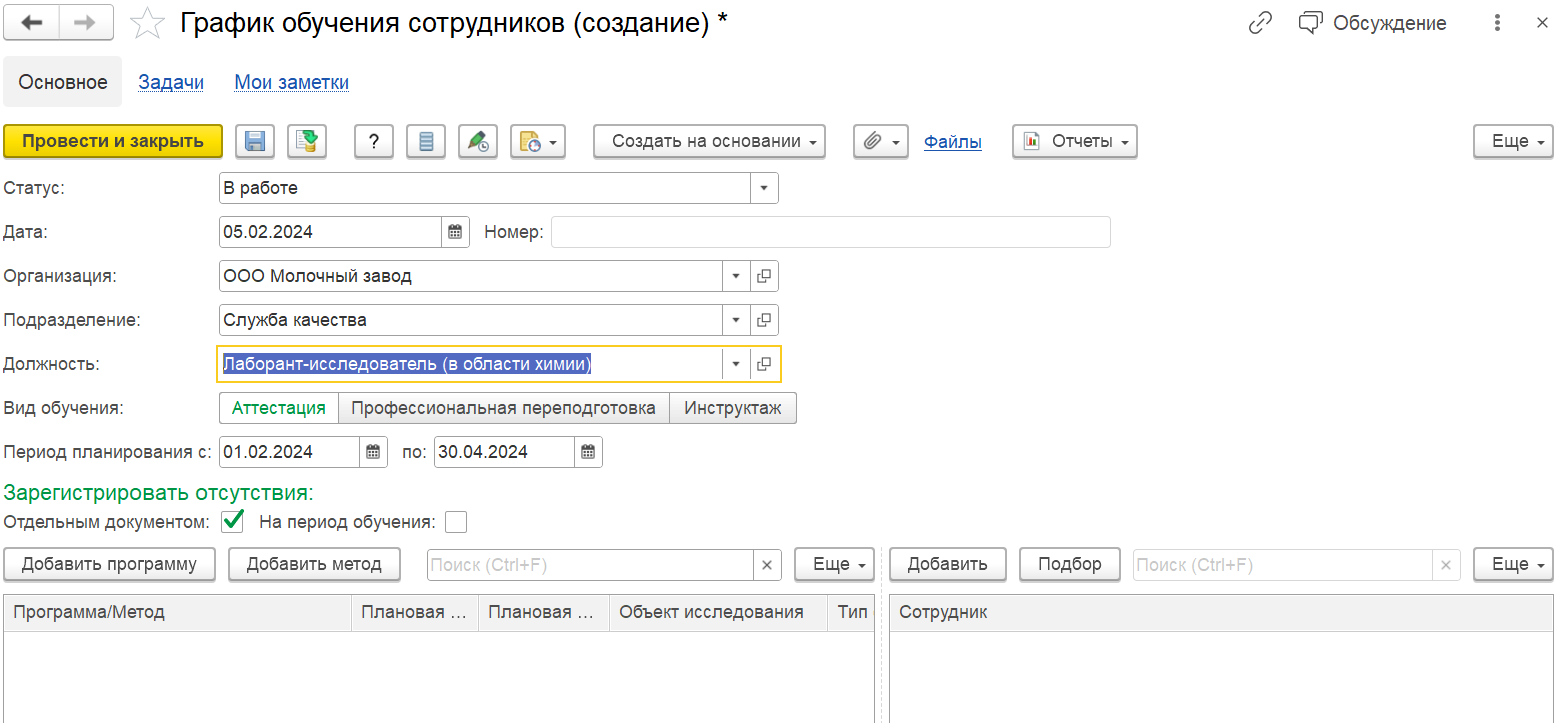Open the Файлы link
1554x723 pixels.
pos(952,142)
